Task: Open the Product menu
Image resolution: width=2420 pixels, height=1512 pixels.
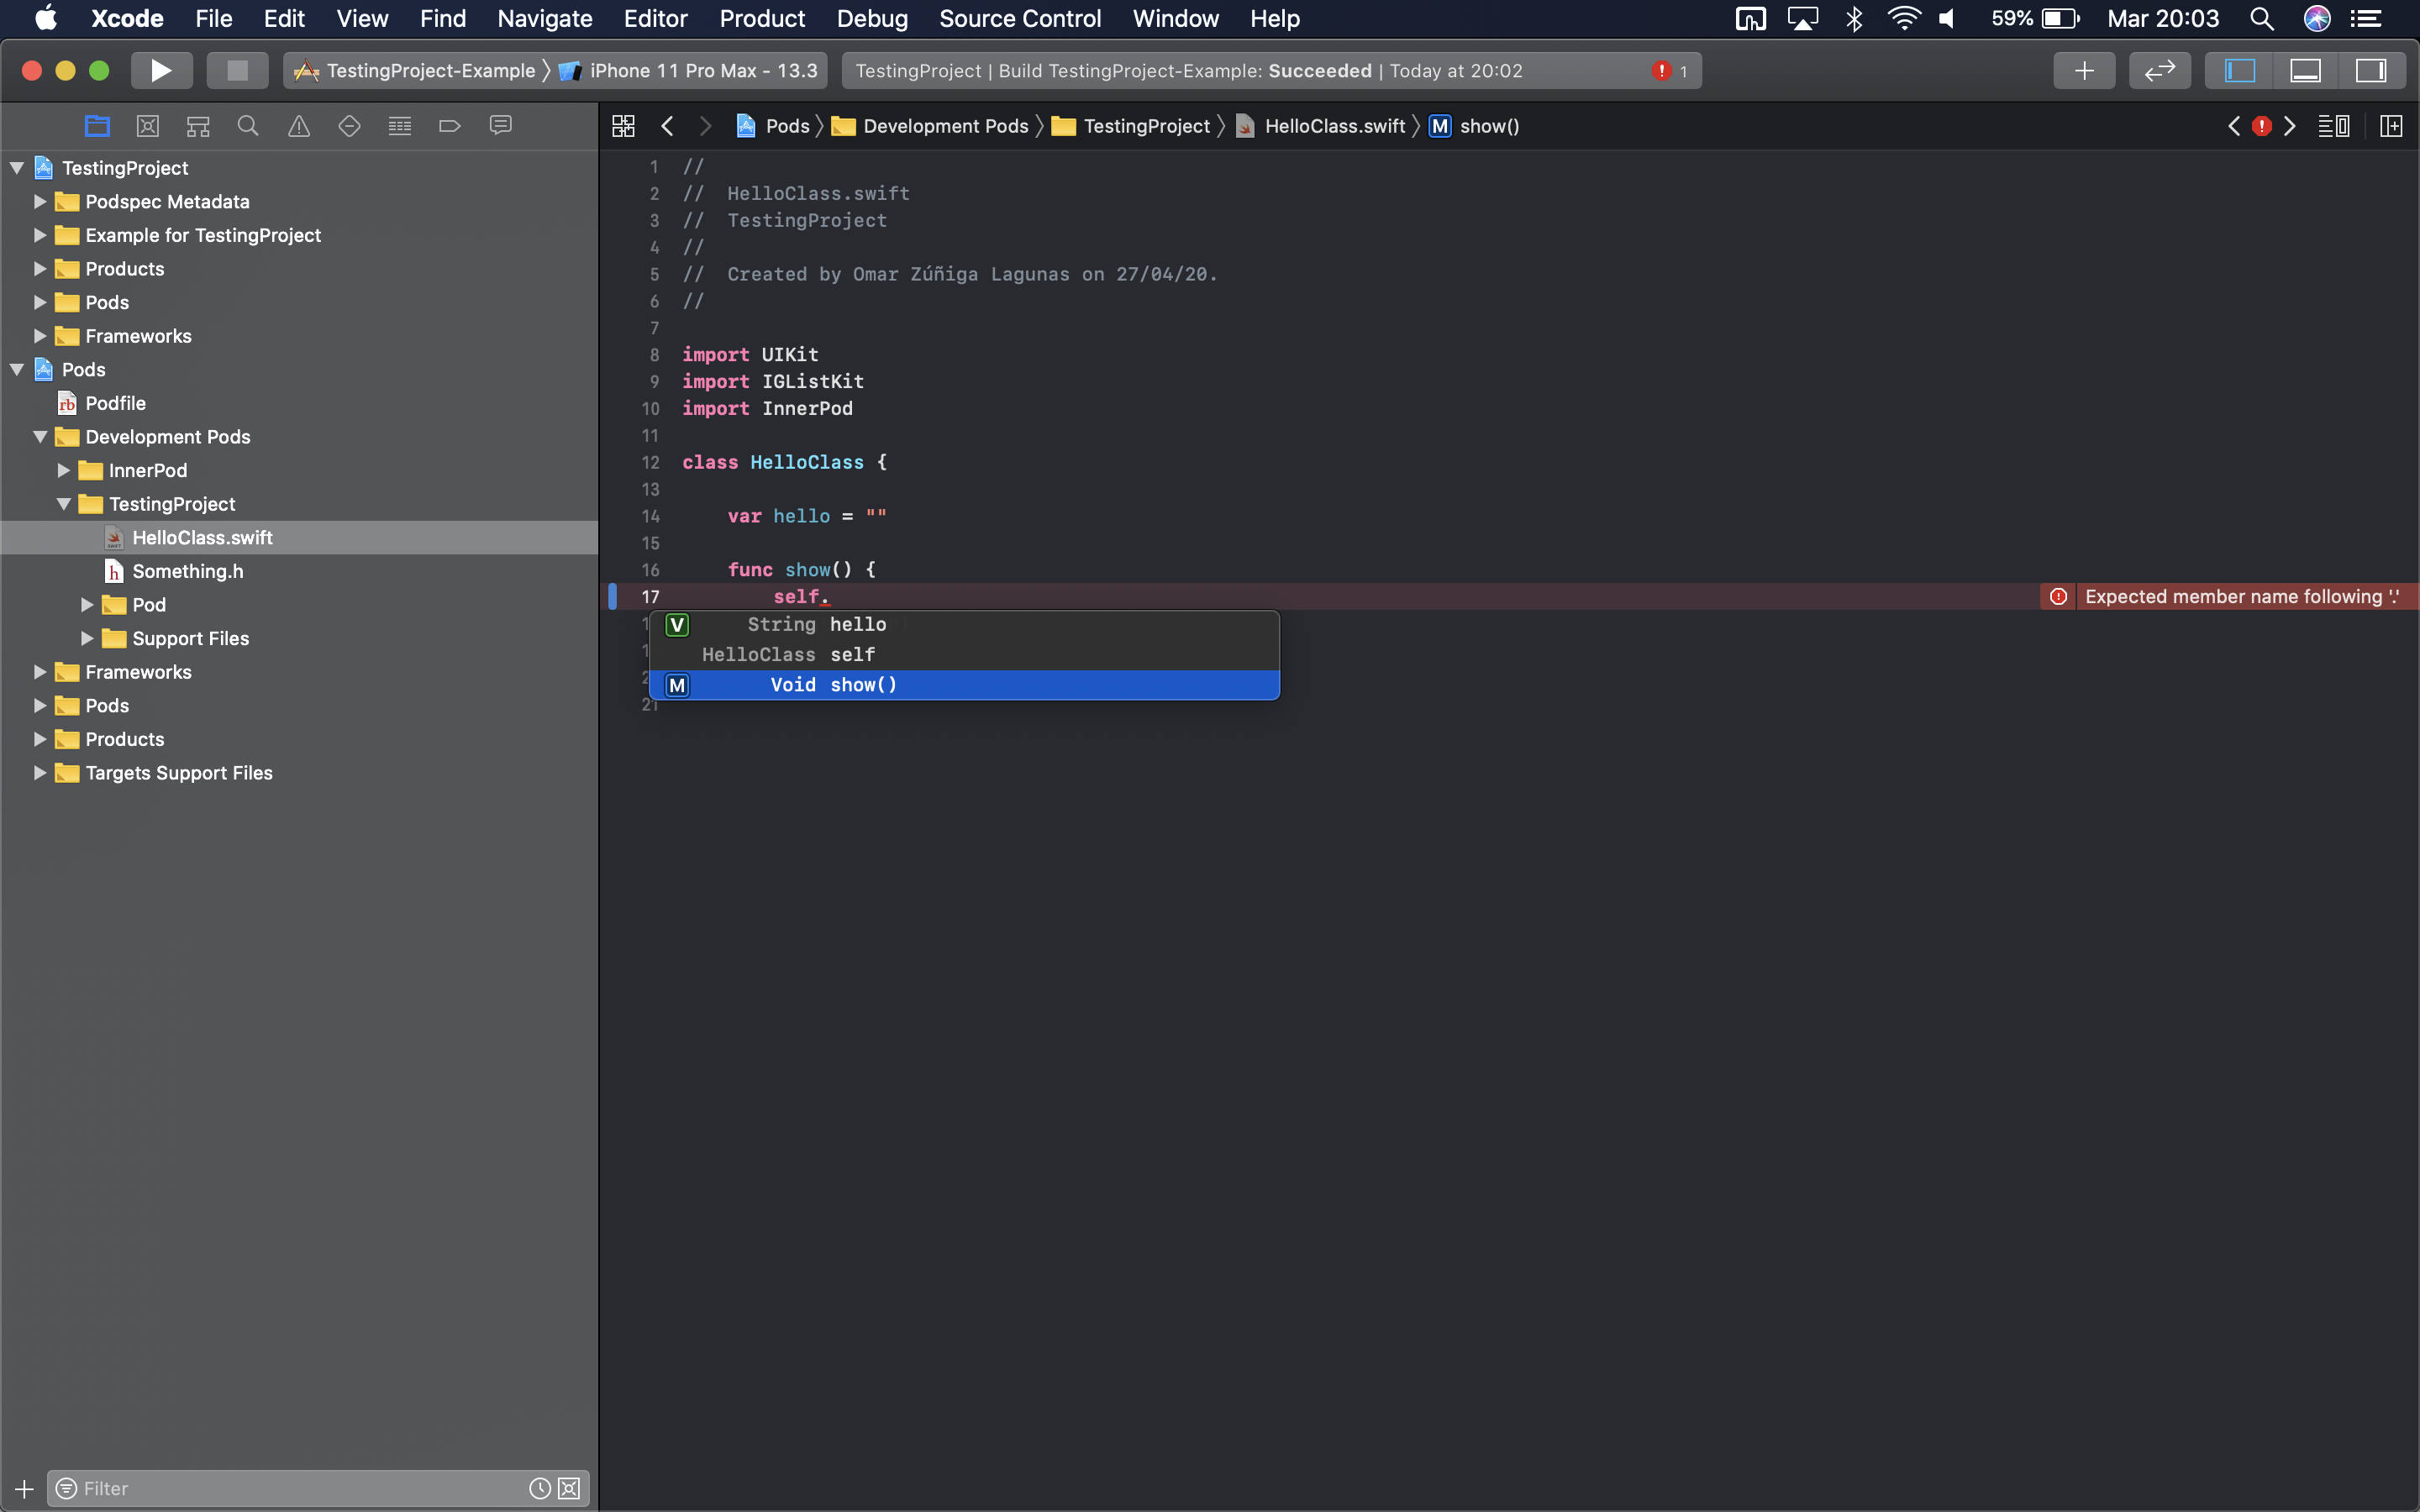Action: tap(762, 18)
